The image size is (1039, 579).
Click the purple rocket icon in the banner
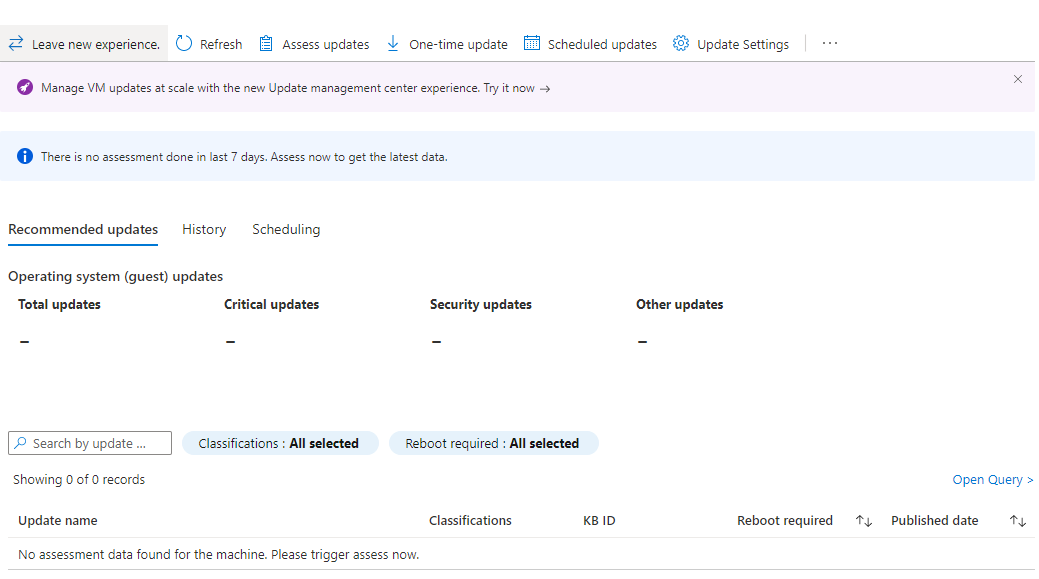pos(25,88)
